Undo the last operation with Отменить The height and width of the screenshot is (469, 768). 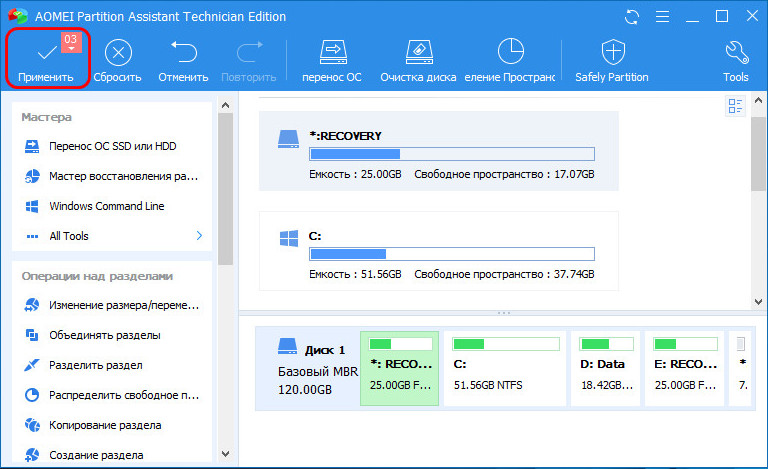(183, 61)
